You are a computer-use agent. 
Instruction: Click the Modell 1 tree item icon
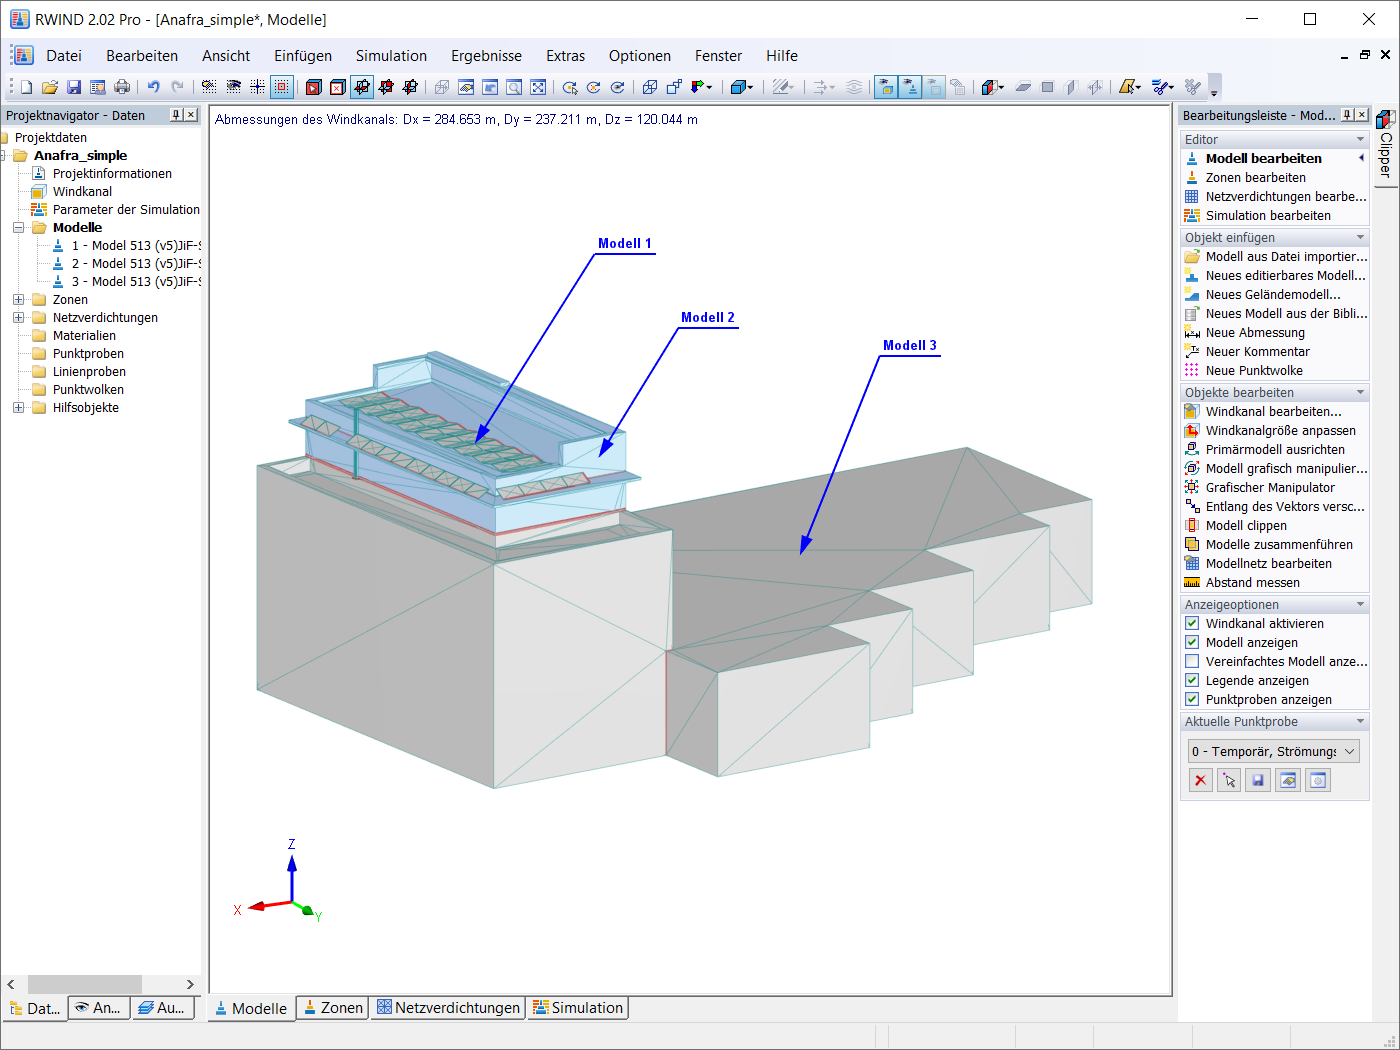58,245
